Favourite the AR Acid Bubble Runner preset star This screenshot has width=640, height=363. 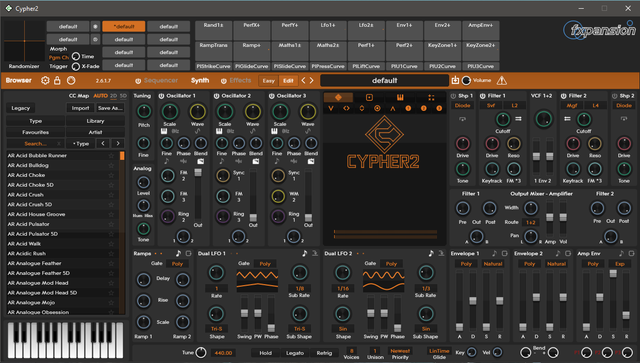pos(111,156)
